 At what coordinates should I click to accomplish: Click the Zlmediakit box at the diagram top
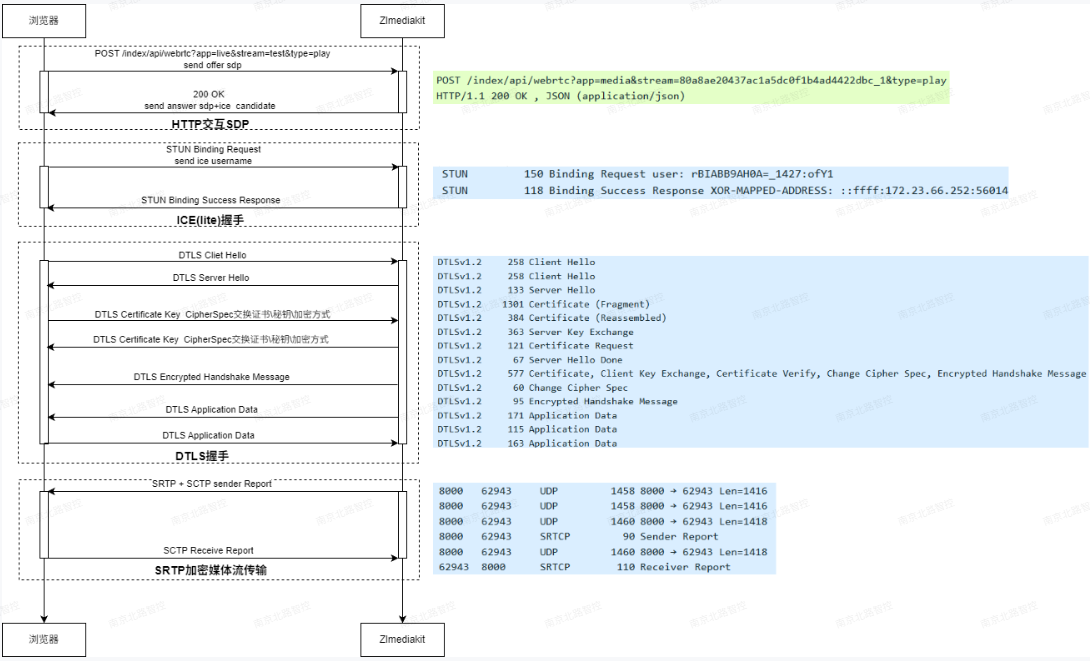point(402,21)
